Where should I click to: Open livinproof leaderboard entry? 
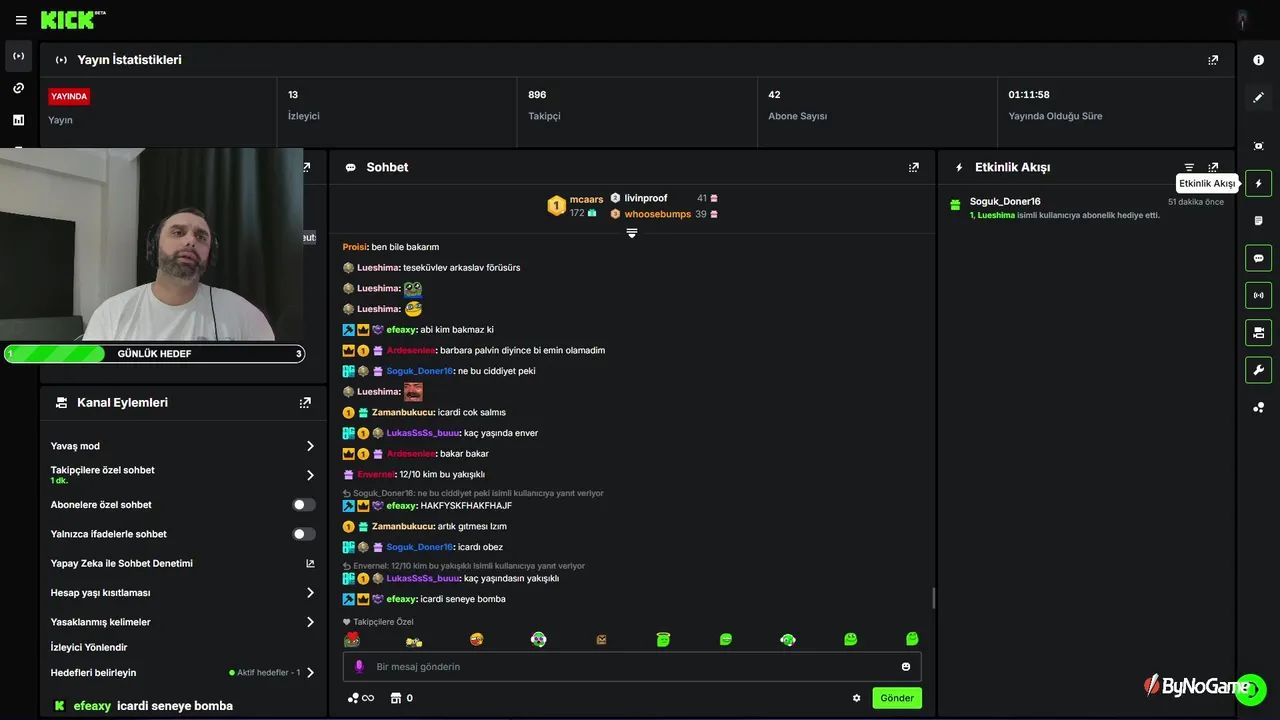pyautogui.click(x=646, y=198)
